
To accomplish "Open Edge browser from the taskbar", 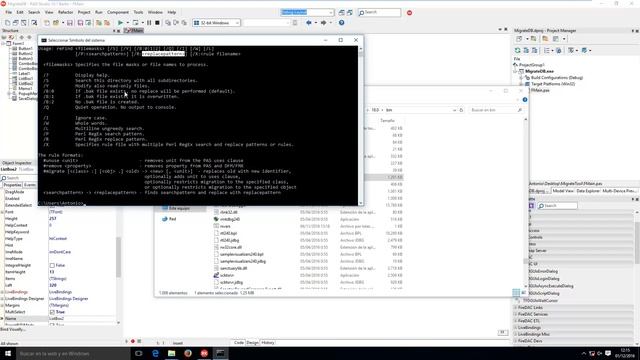I will (155, 353).
